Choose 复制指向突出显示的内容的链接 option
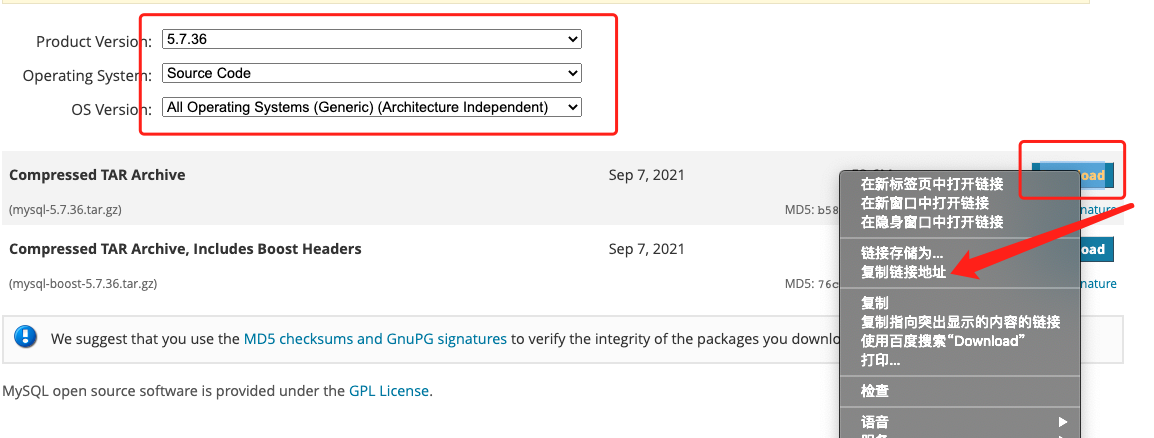Screen dimensions: 1154x438 960,322
